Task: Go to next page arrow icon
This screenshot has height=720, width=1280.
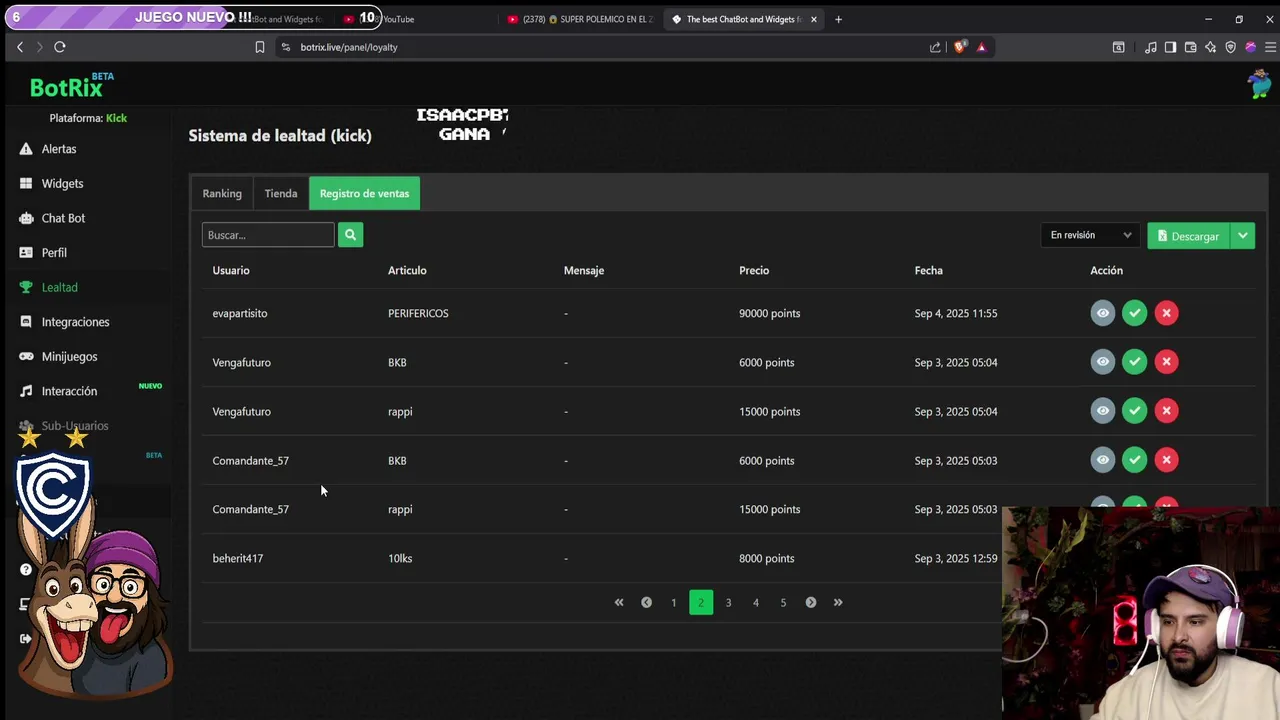Action: 811,602
